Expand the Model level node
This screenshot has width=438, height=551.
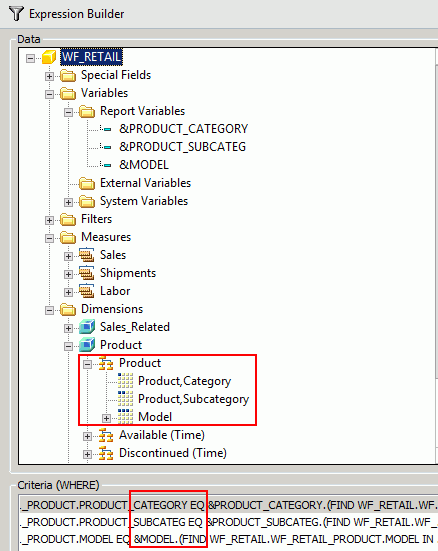[106, 418]
